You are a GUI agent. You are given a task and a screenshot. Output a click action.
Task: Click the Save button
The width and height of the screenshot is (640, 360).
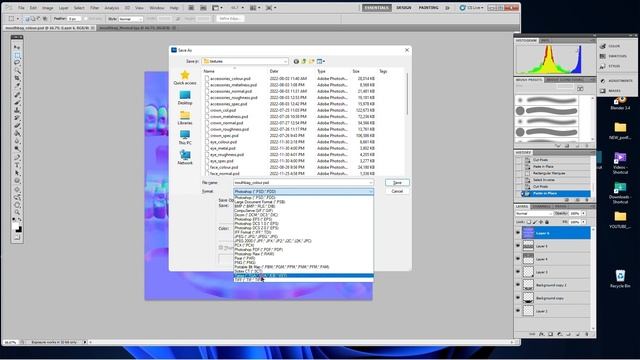tap(397, 182)
